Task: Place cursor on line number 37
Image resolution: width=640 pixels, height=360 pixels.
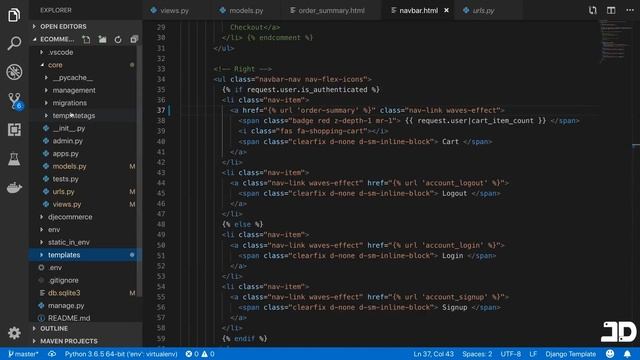Action: (x=161, y=110)
